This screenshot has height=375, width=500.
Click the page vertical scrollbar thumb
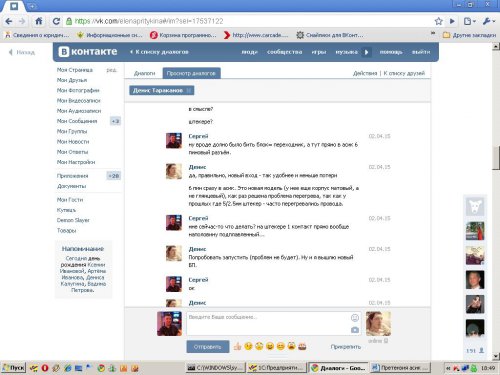[496, 158]
